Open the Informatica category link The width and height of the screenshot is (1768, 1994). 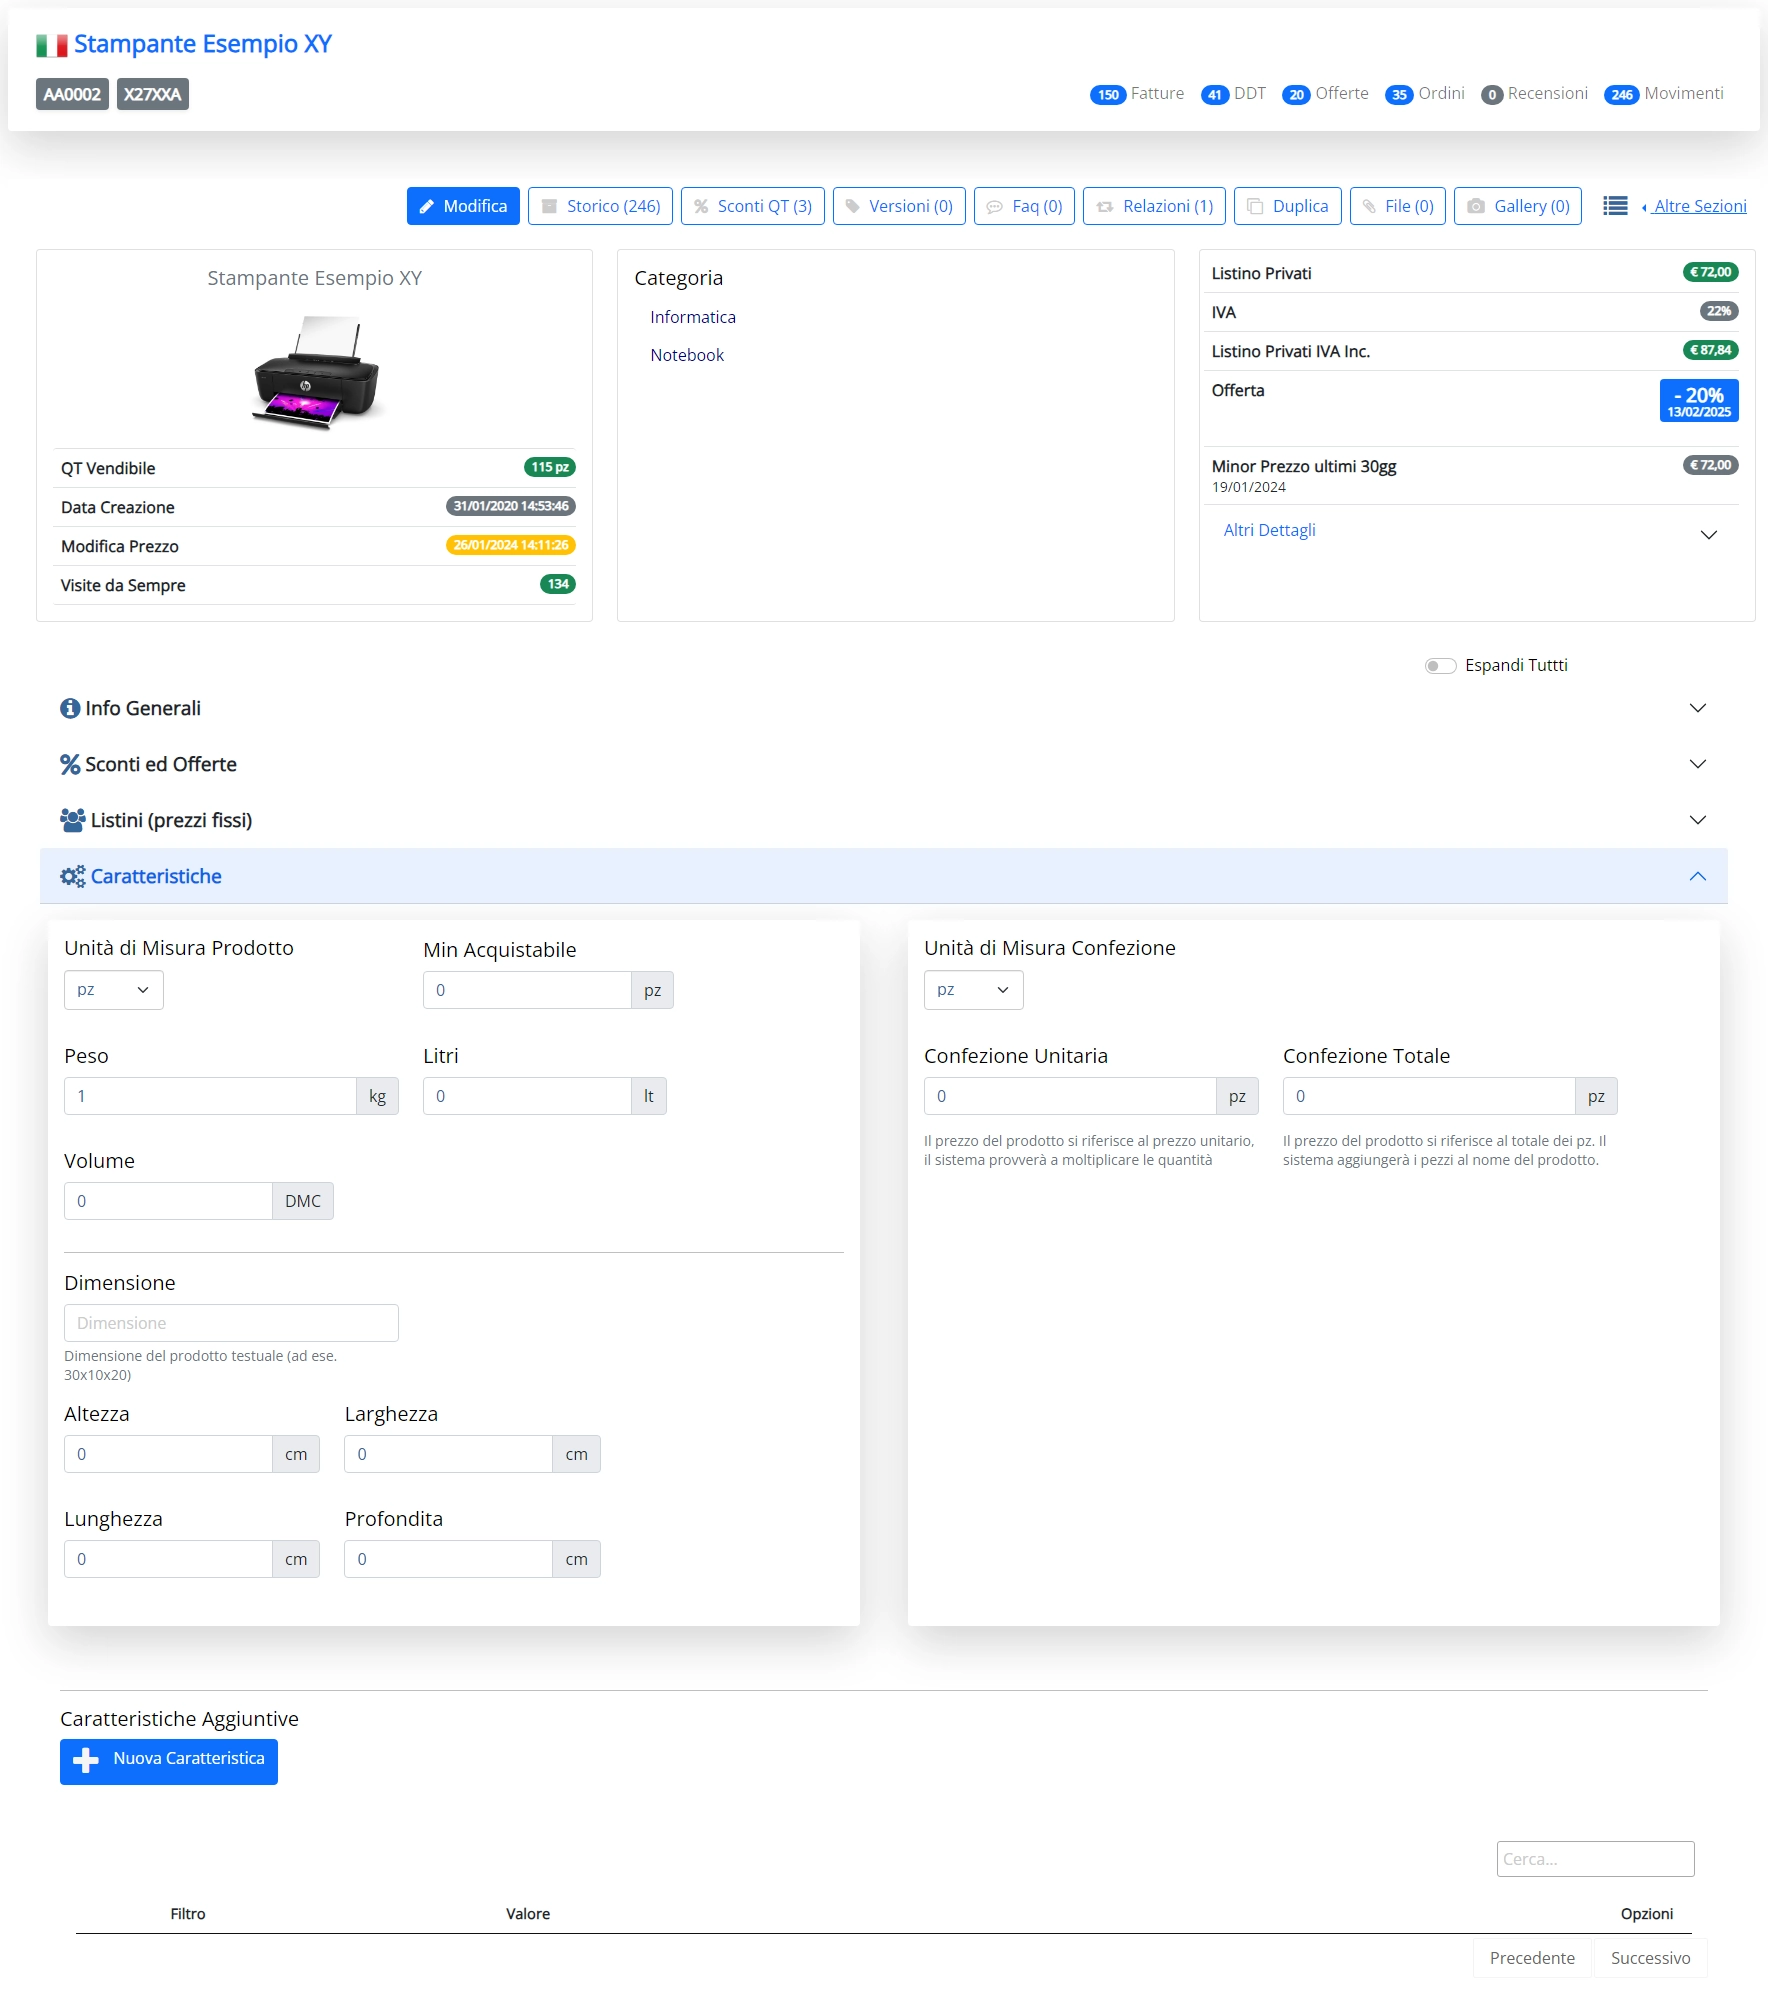[692, 317]
